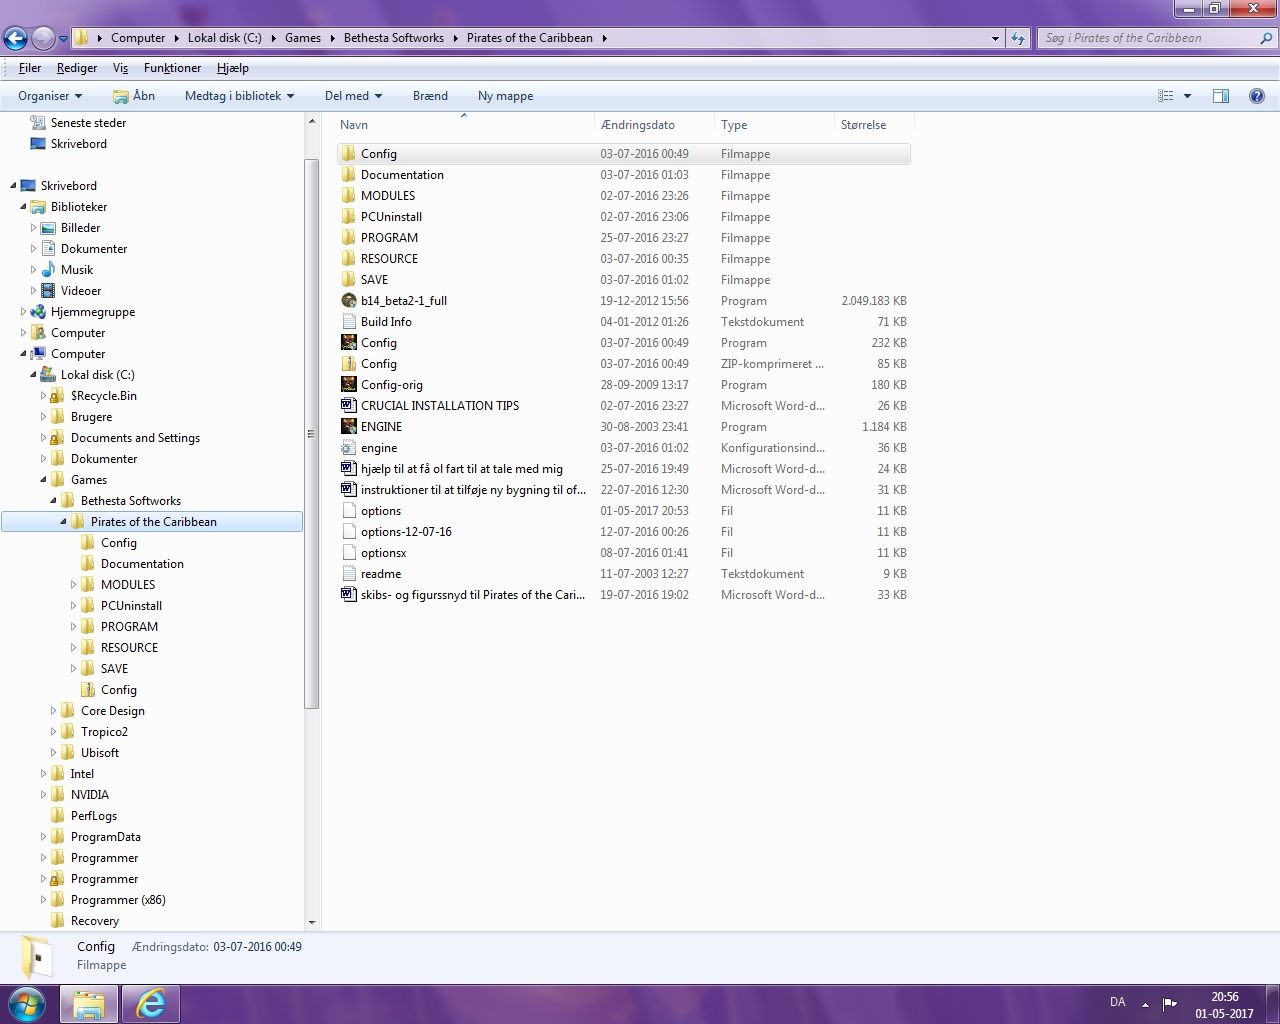Select the Config-orig program icon
This screenshot has width=1280, height=1024.
pos(349,385)
